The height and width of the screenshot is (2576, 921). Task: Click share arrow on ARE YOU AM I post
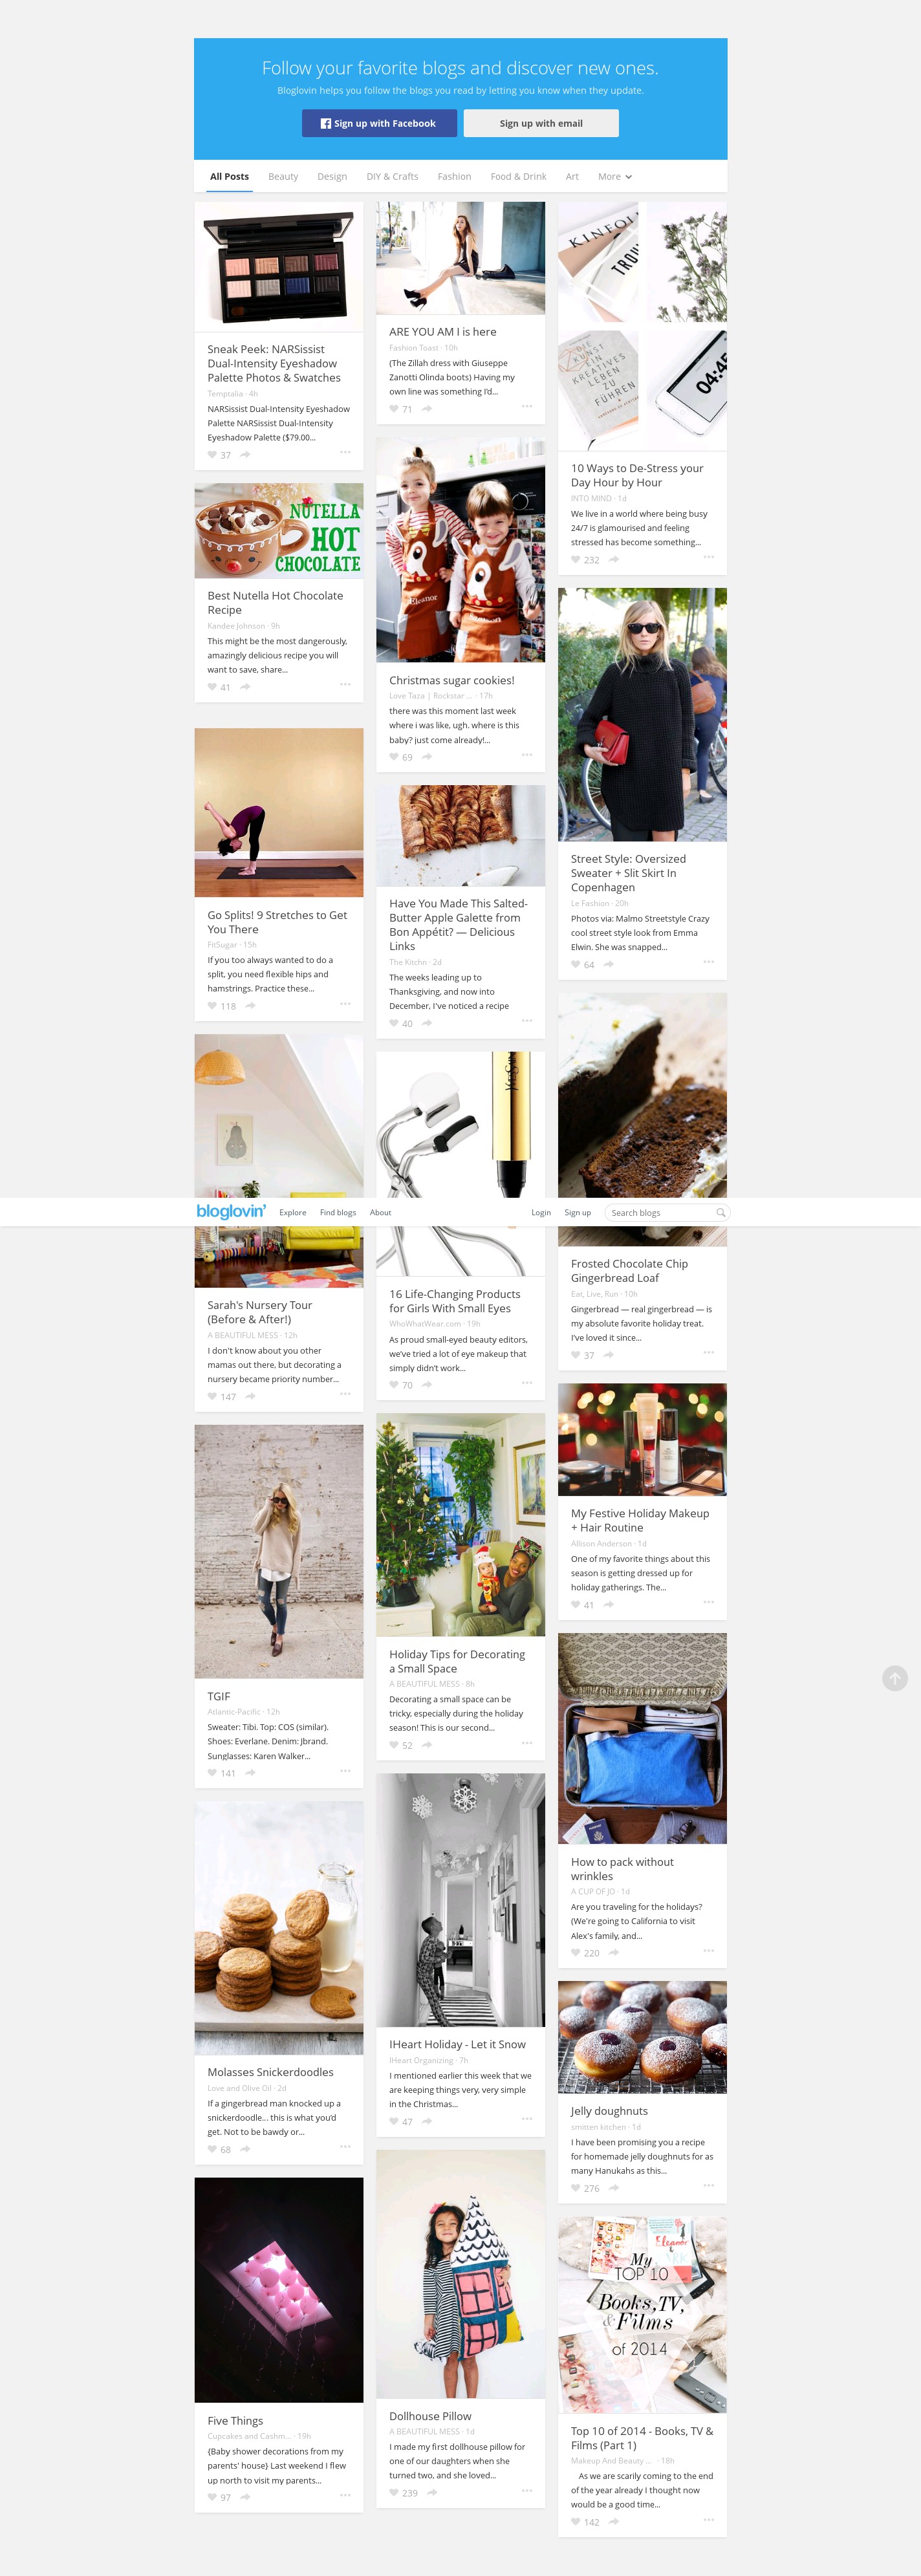[427, 409]
